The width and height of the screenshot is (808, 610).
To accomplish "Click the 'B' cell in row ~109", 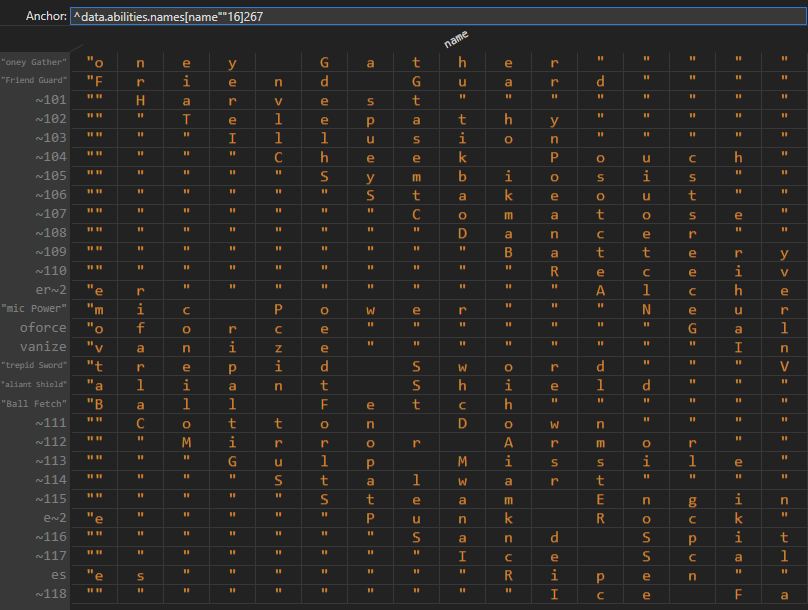I will click(509, 252).
